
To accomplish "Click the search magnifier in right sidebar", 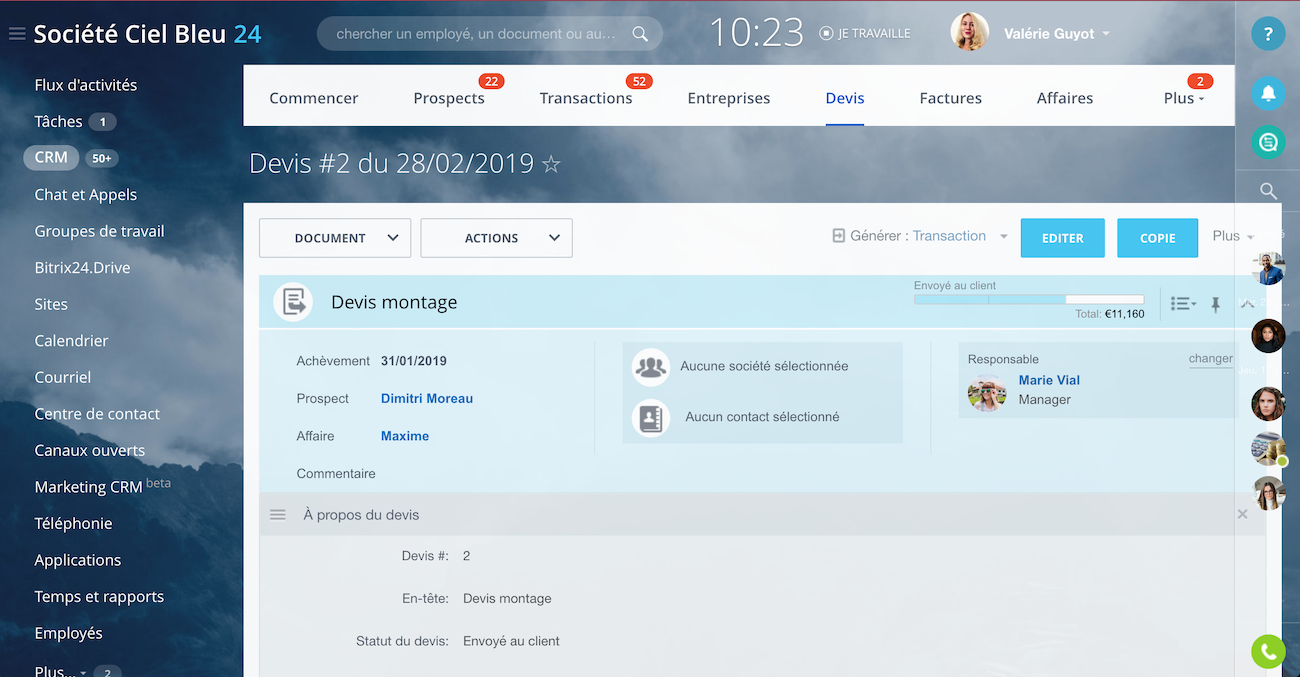I will 1268,191.
